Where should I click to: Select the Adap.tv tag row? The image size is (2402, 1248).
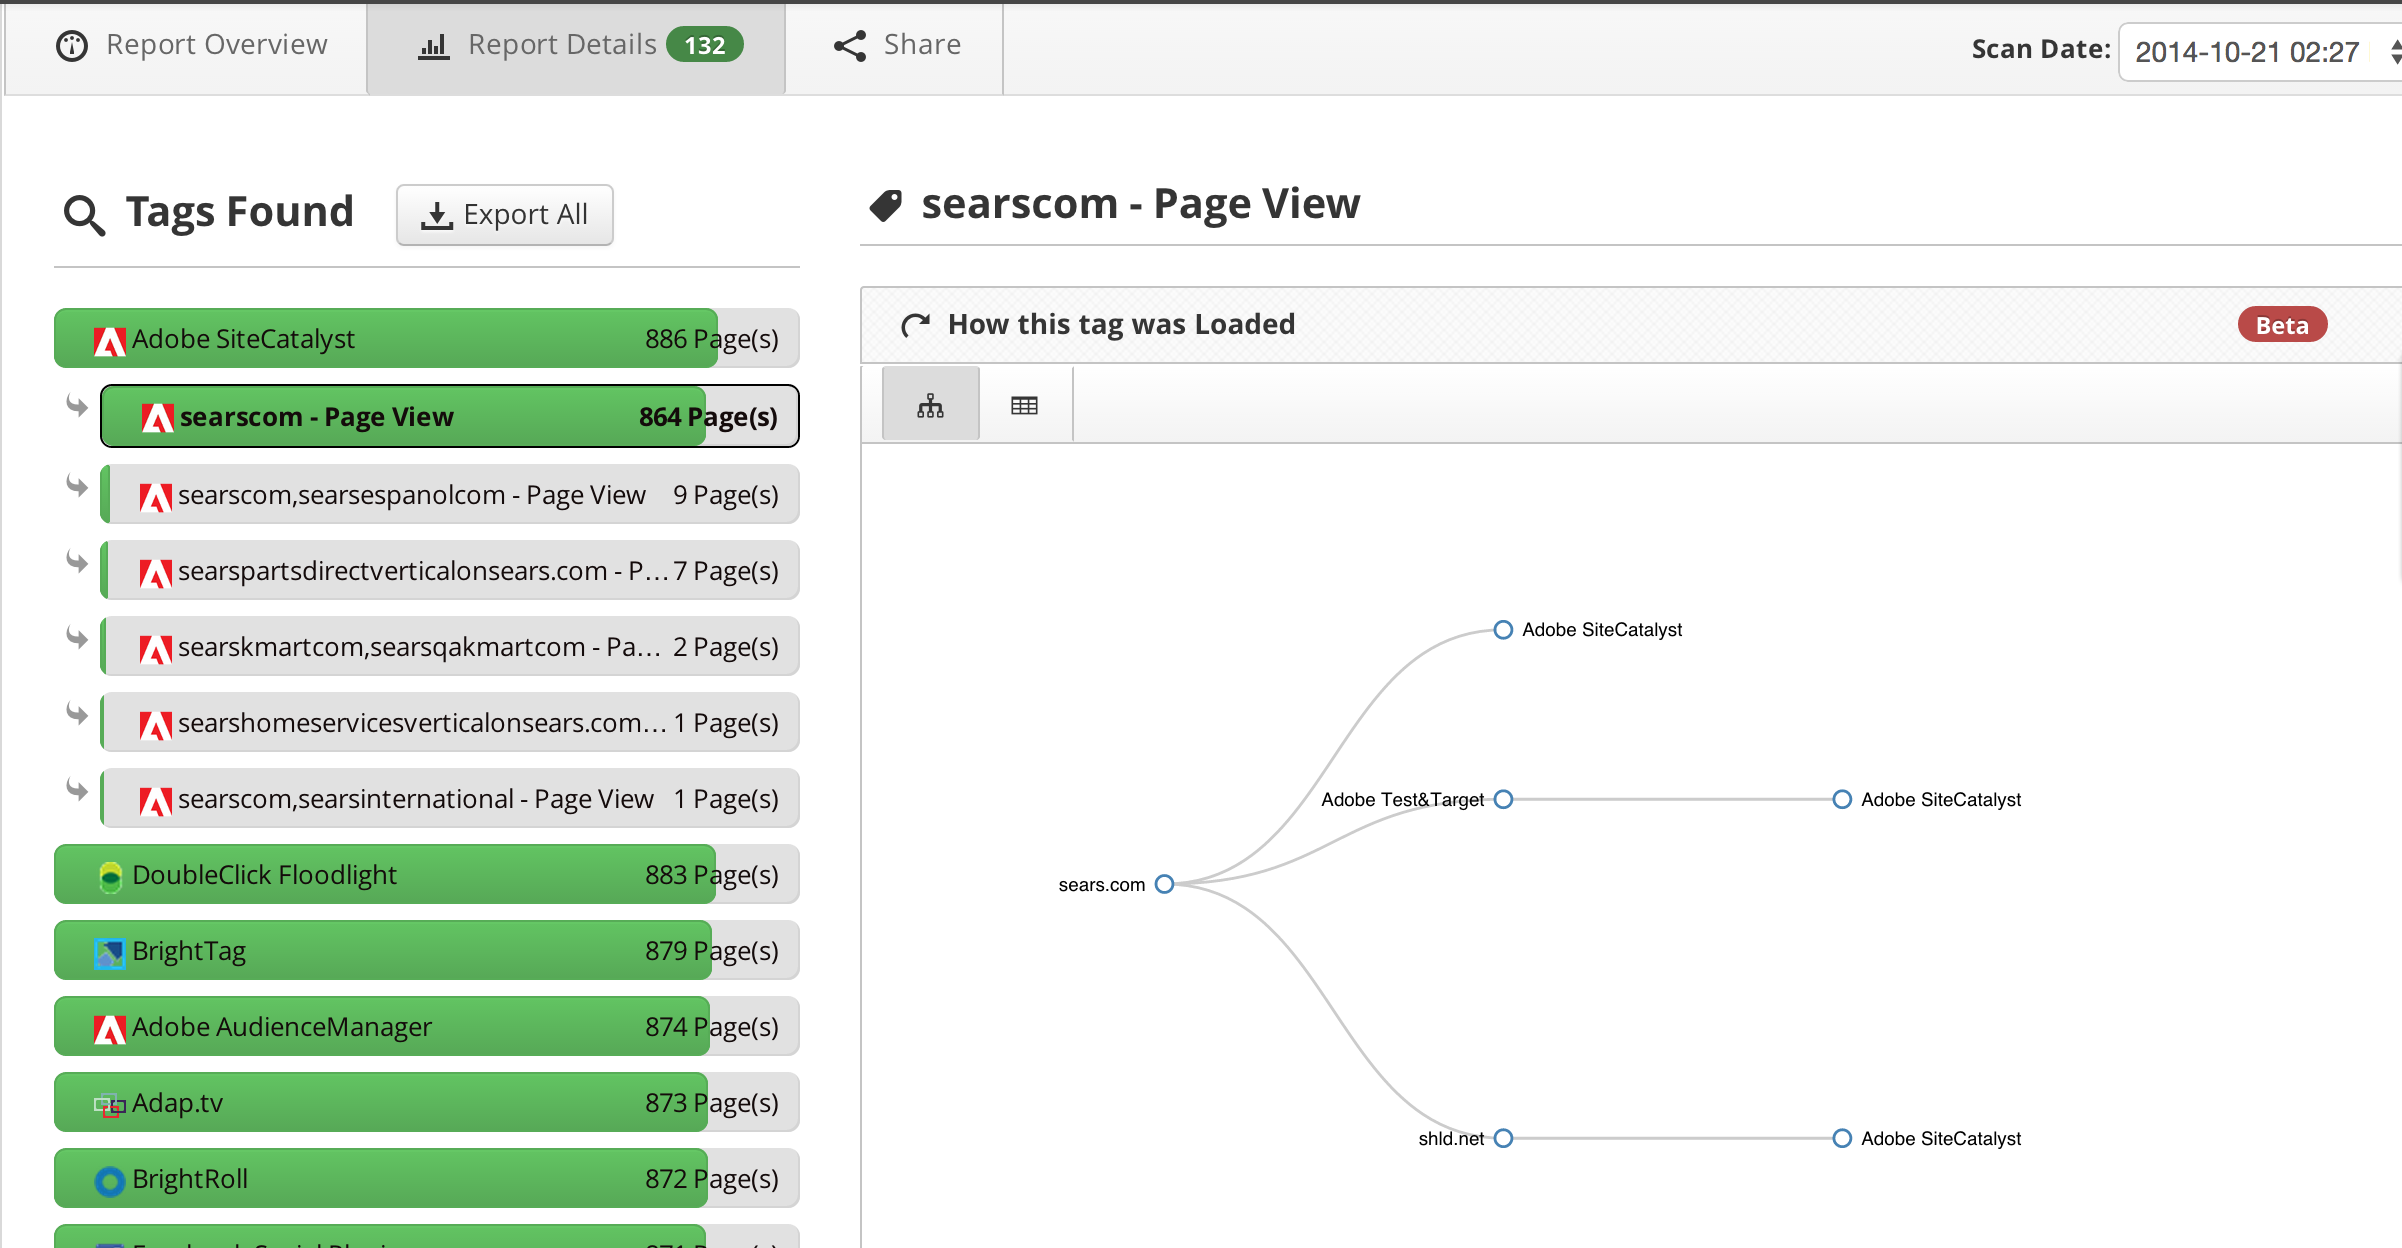(x=427, y=1102)
